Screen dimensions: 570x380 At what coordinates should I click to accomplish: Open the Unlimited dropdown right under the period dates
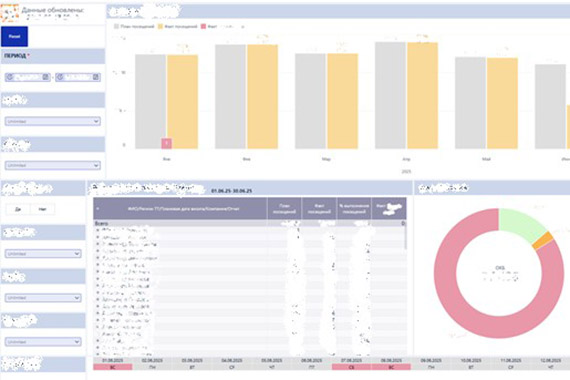click(53, 121)
